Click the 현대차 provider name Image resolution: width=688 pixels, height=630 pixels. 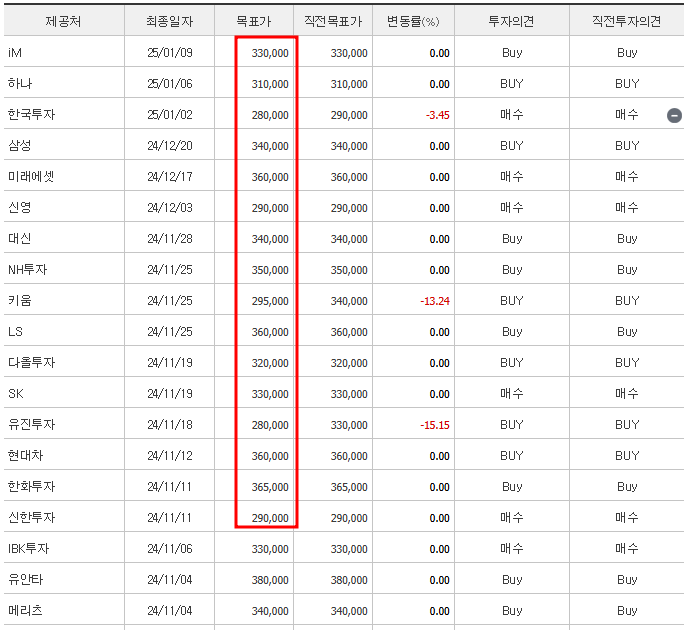pos(25,455)
